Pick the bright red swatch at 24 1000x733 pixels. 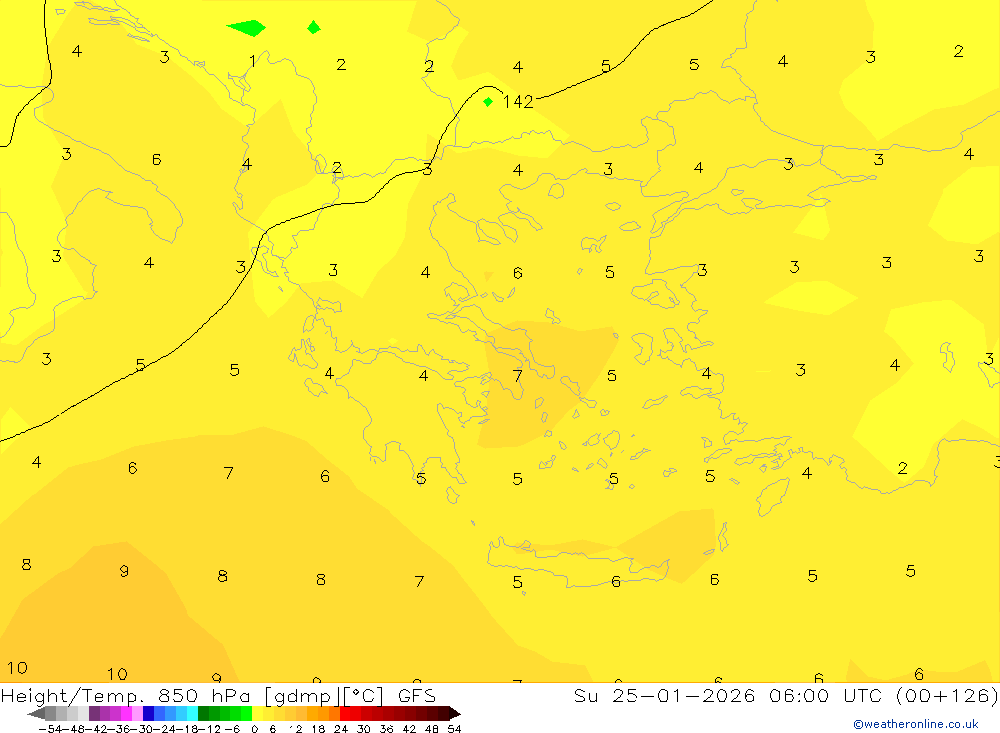point(345,713)
